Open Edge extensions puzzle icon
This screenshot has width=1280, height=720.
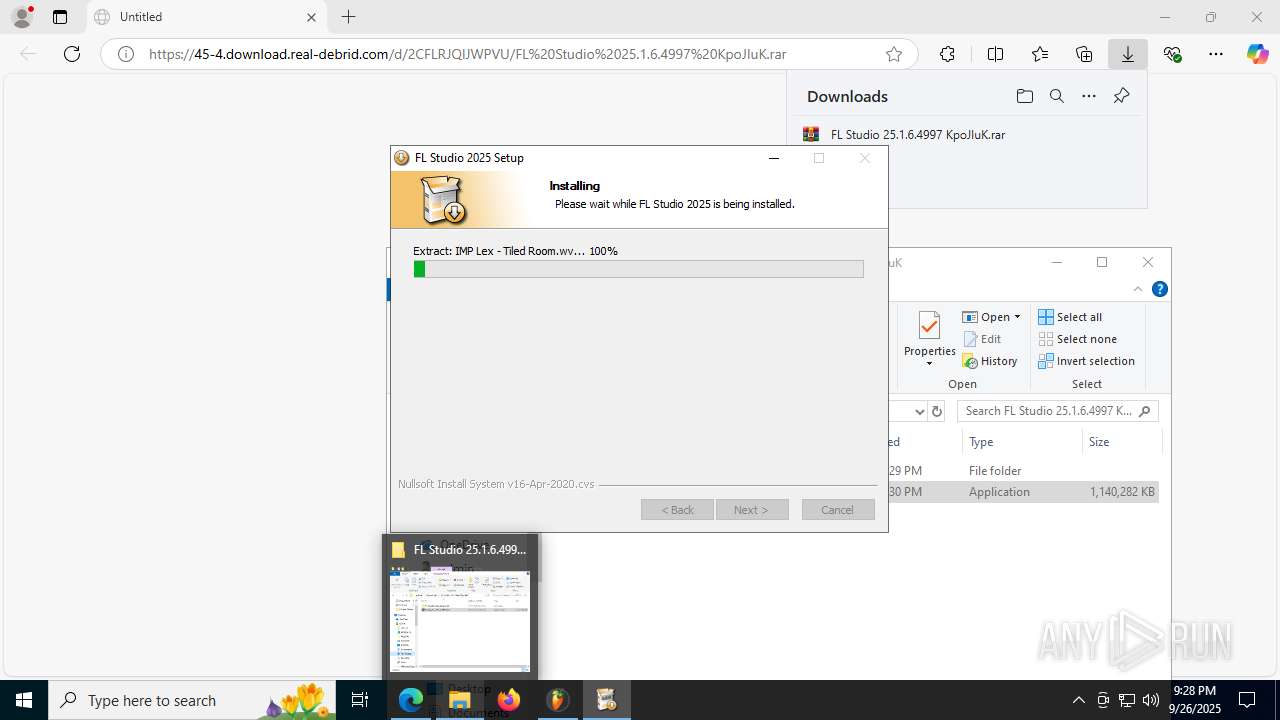(947, 54)
